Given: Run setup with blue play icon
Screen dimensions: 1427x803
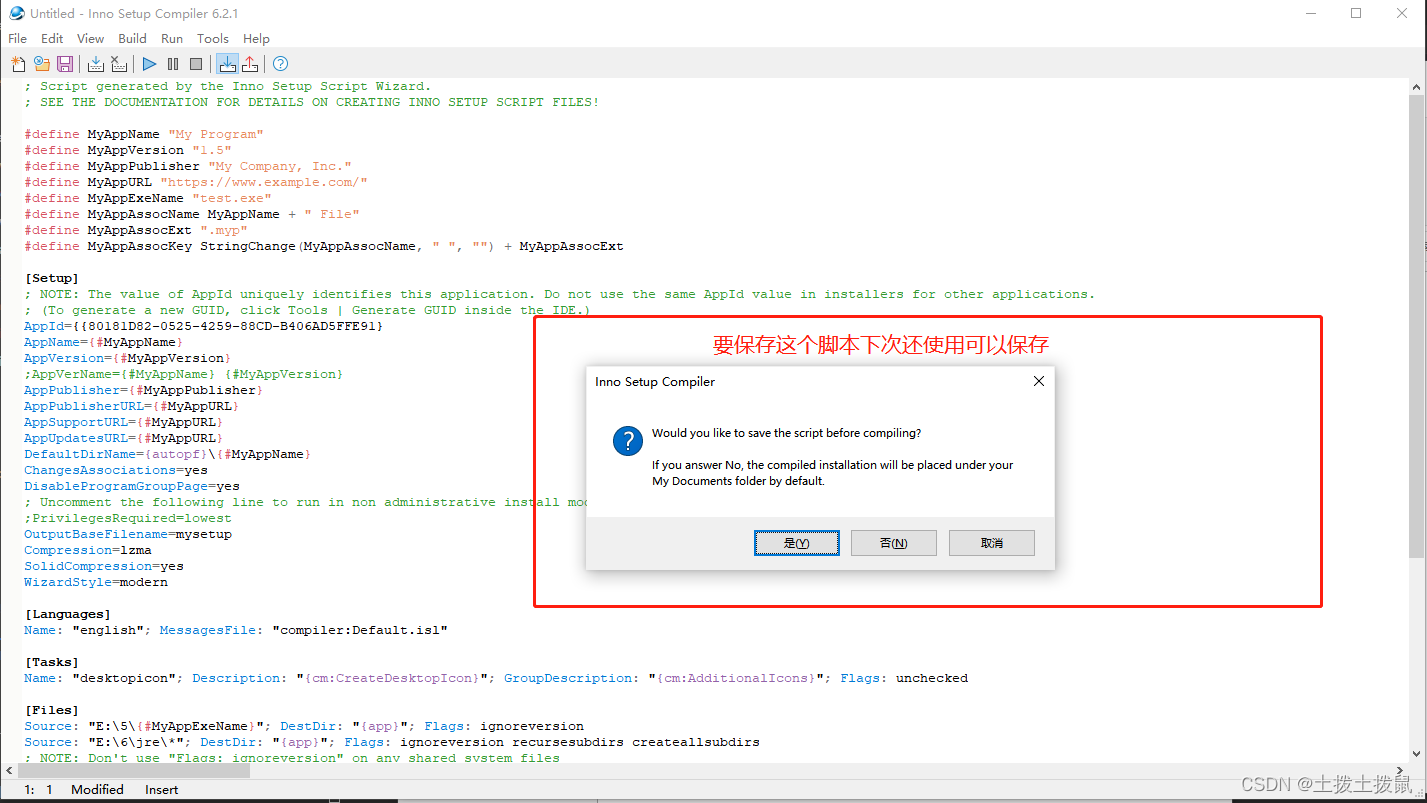Looking at the screenshot, I should pyautogui.click(x=150, y=64).
